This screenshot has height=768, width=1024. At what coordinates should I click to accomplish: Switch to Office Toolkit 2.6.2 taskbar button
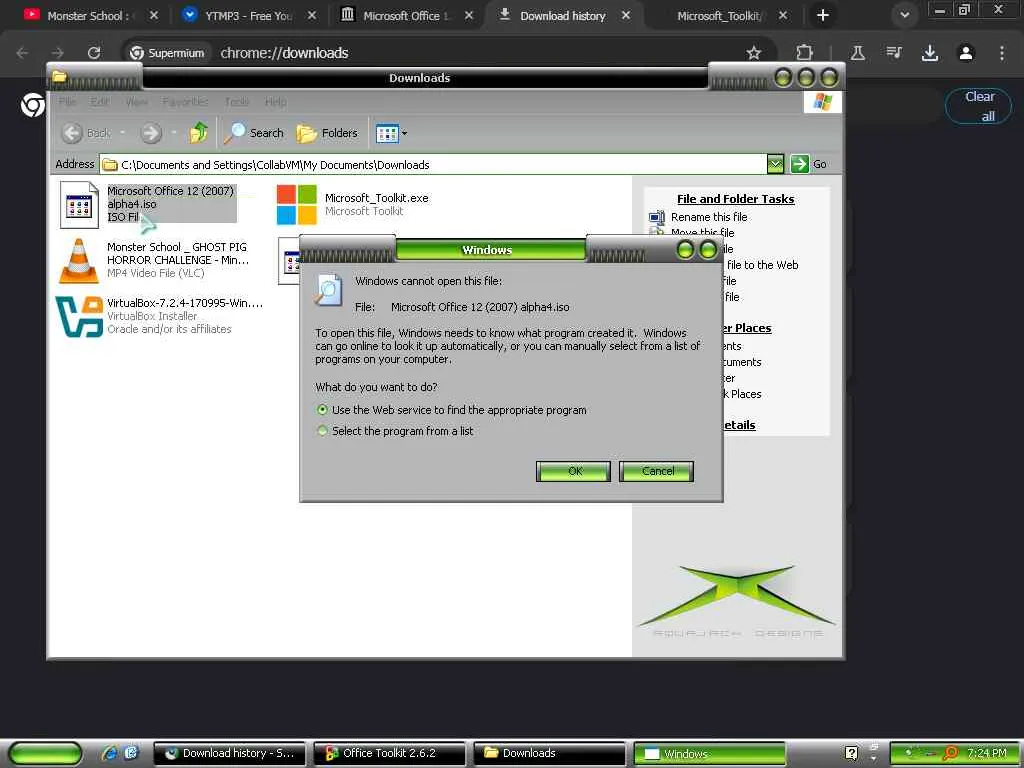coord(389,753)
